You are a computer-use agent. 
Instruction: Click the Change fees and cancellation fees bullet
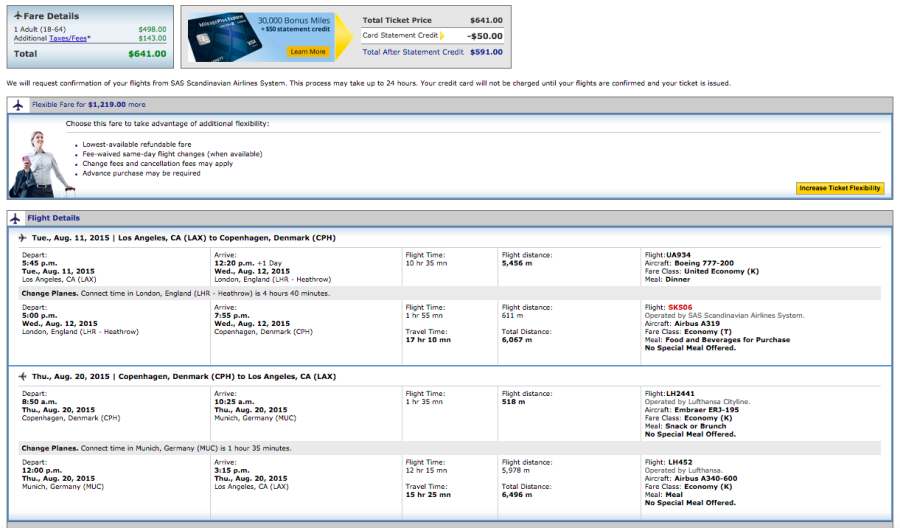click(157, 163)
